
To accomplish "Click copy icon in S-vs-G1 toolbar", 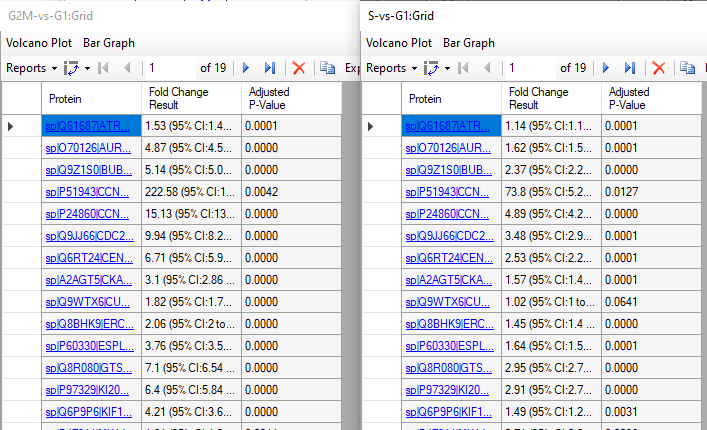I will click(687, 68).
